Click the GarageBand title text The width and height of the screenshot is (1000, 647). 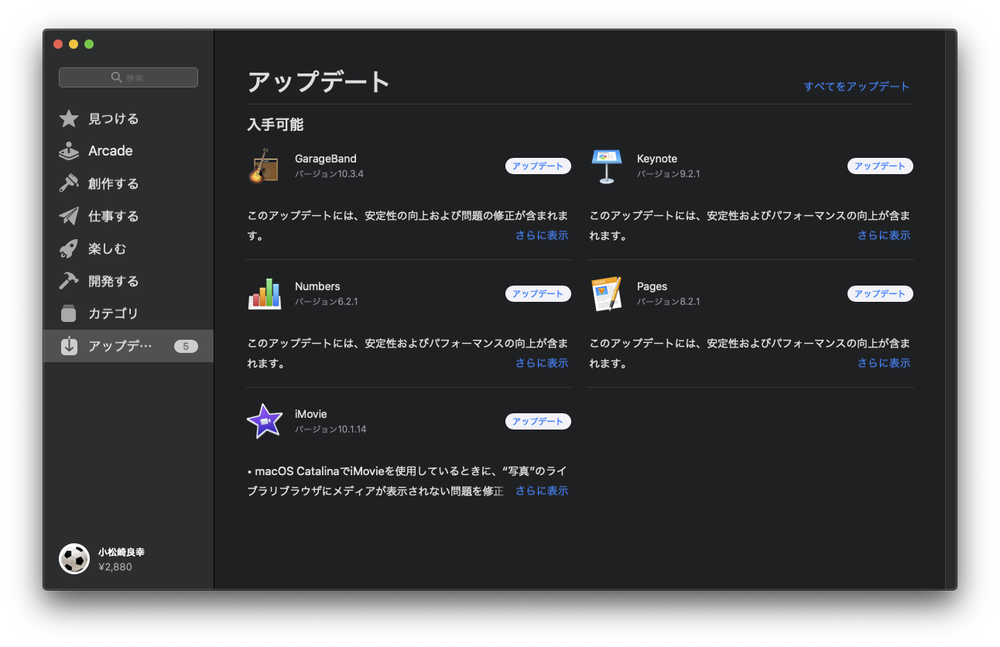pyautogui.click(x=325, y=159)
